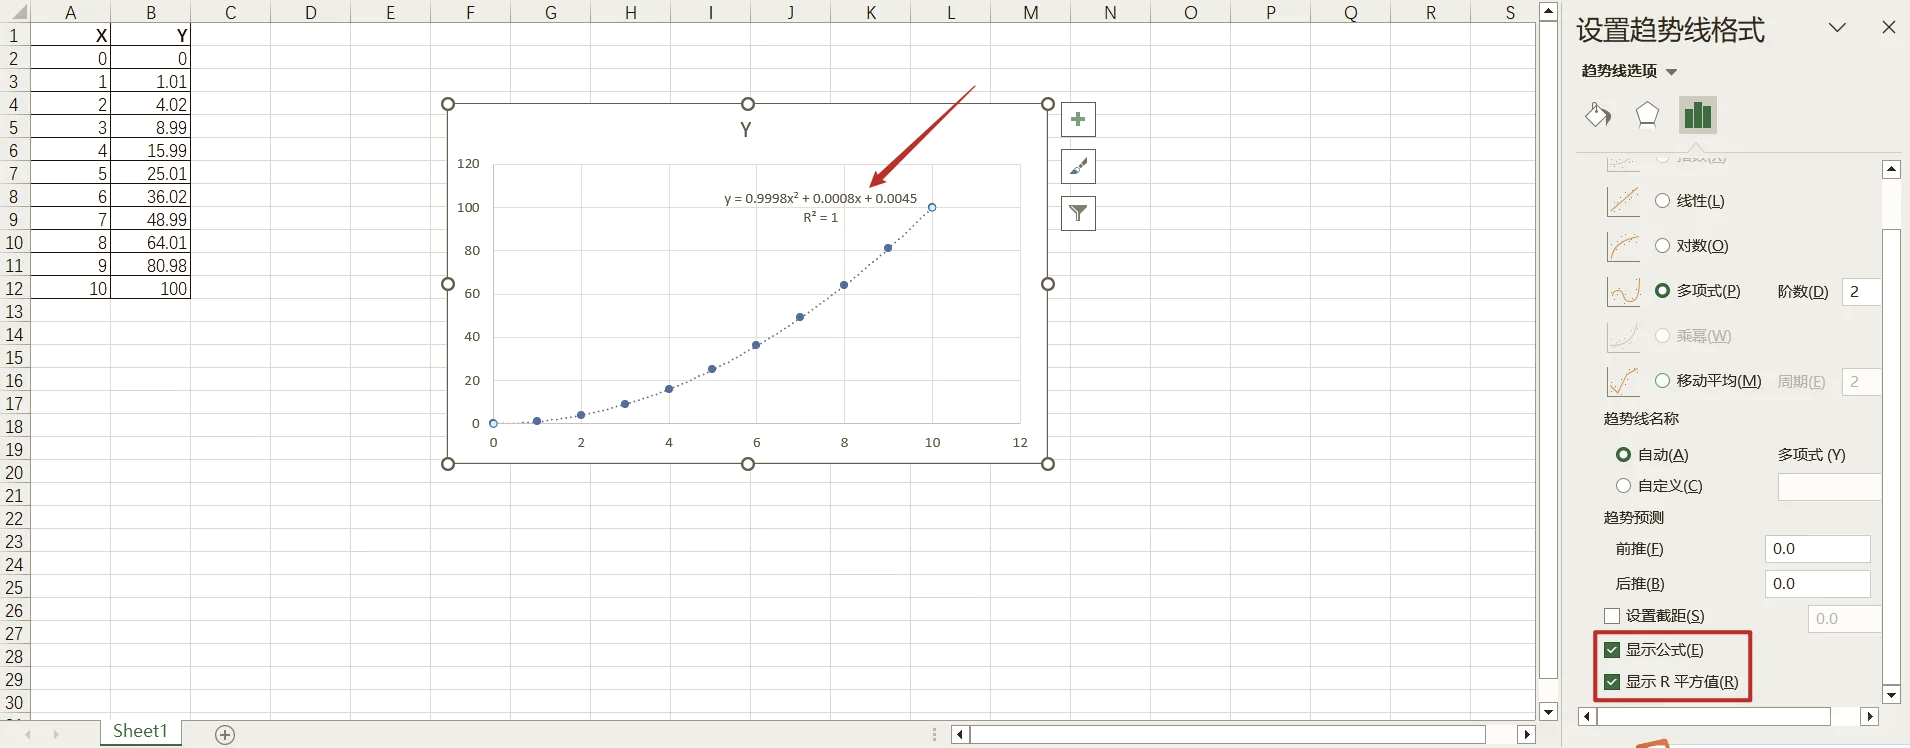Switch to the Sheet1 tab

140,732
